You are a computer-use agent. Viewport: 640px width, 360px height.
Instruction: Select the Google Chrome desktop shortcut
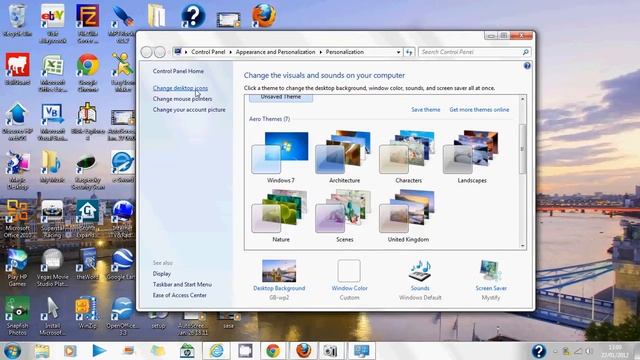tap(87, 73)
